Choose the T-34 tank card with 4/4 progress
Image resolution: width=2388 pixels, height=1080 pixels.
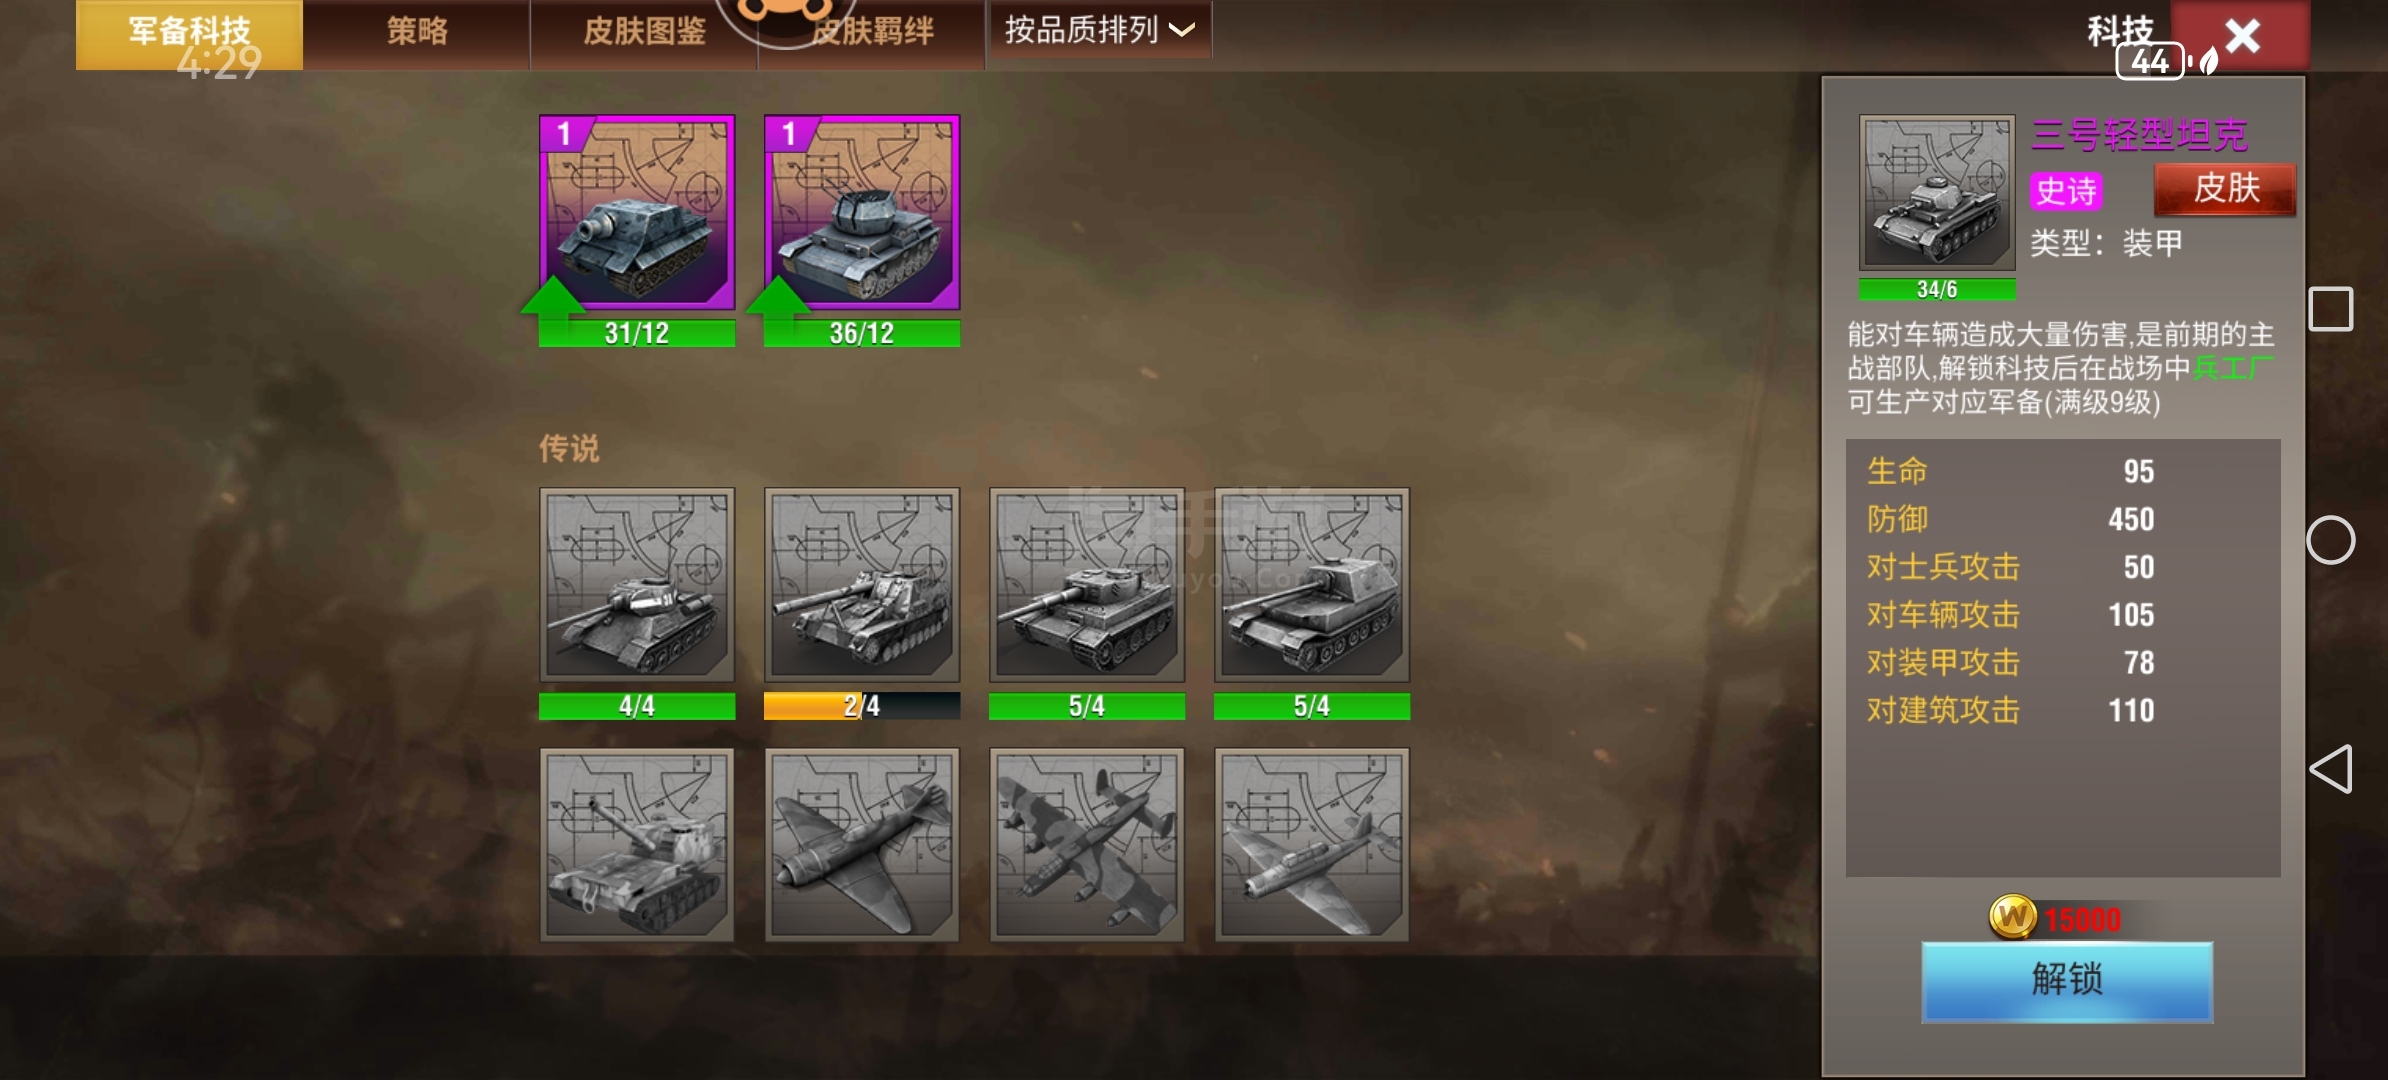(637, 585)
